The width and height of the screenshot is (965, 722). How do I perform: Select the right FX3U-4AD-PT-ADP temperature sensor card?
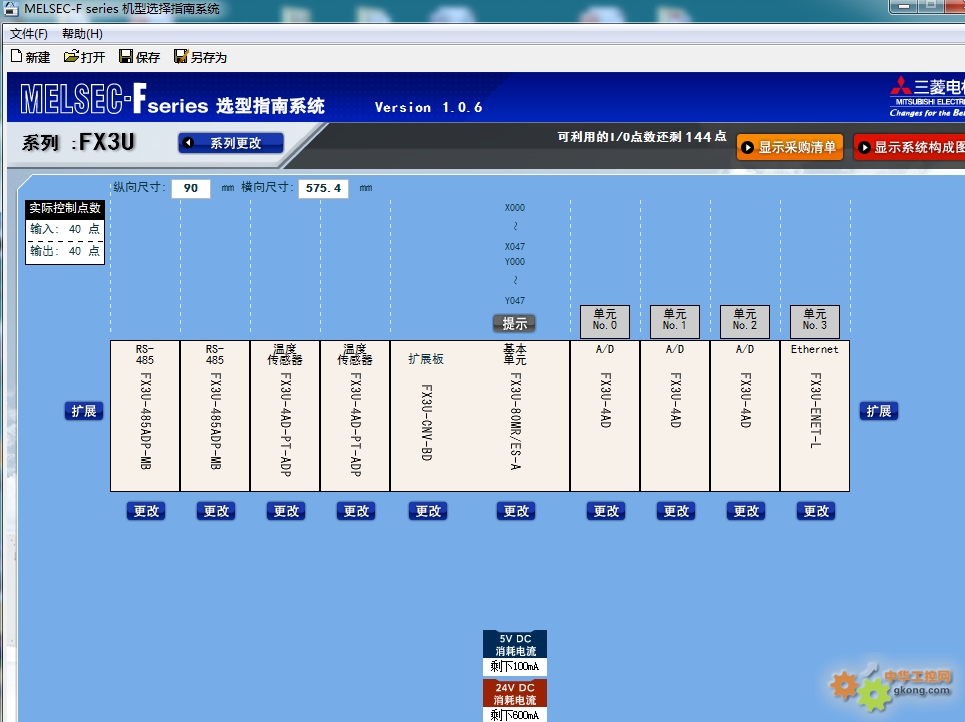355,416
